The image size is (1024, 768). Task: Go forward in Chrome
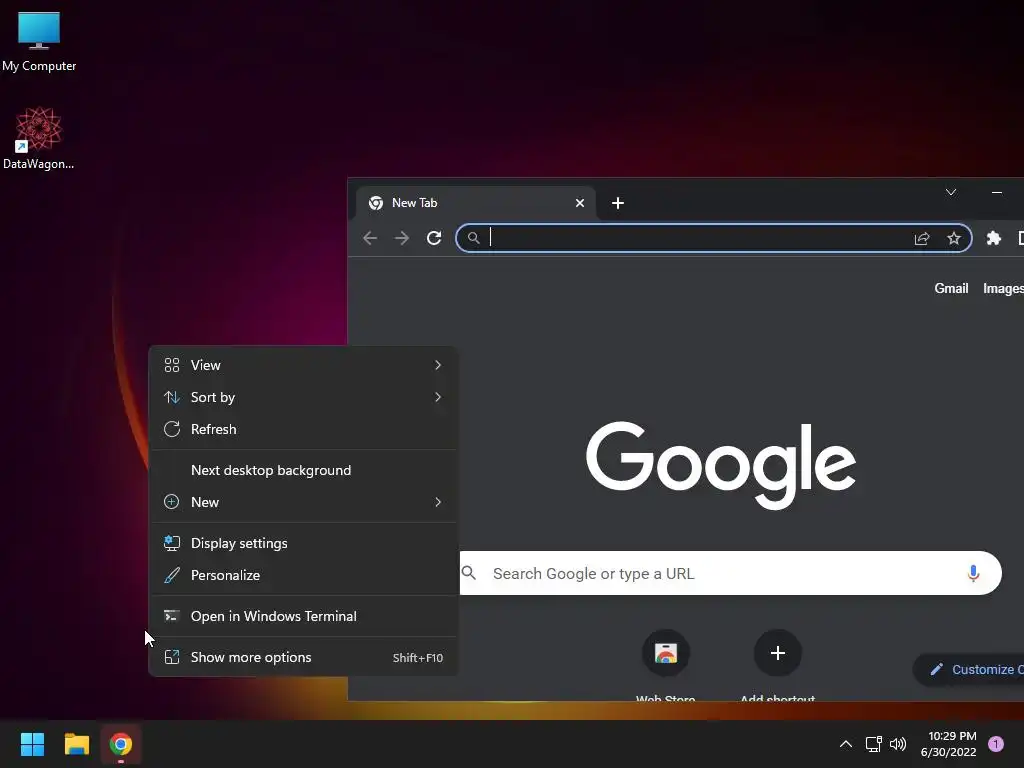(x=402, y=238)
